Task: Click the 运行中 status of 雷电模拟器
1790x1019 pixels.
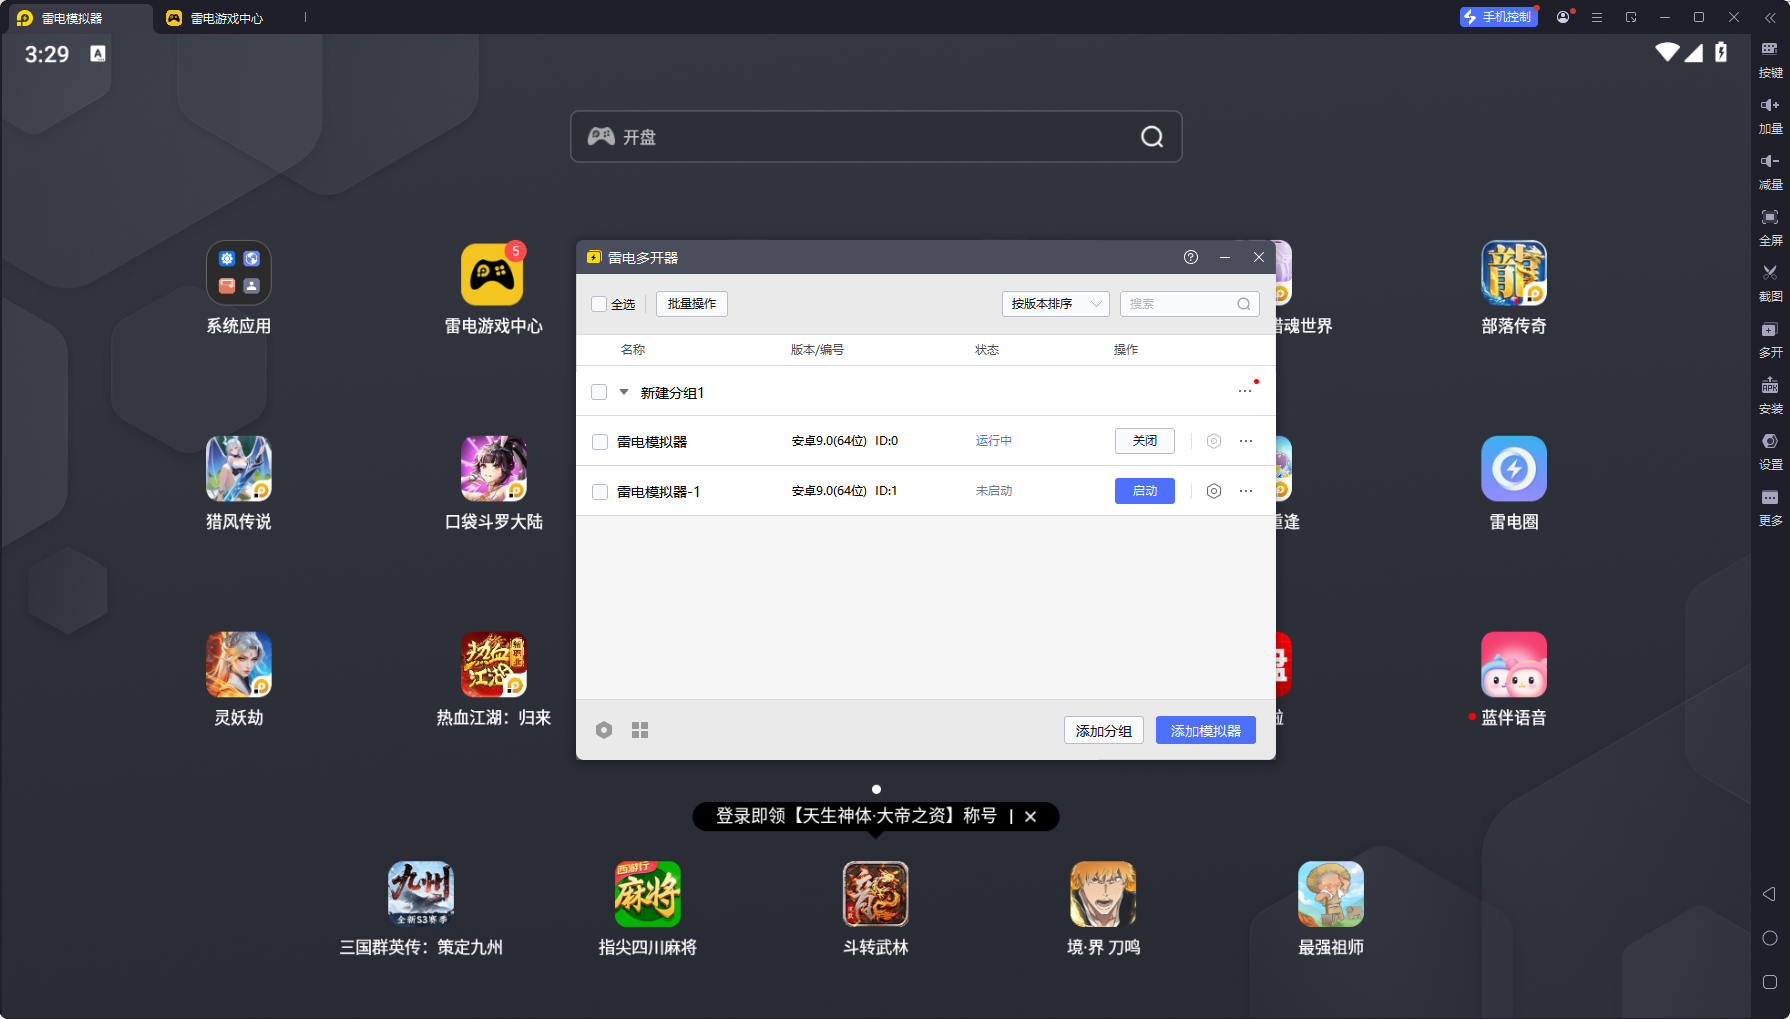Action: point(994,441)
